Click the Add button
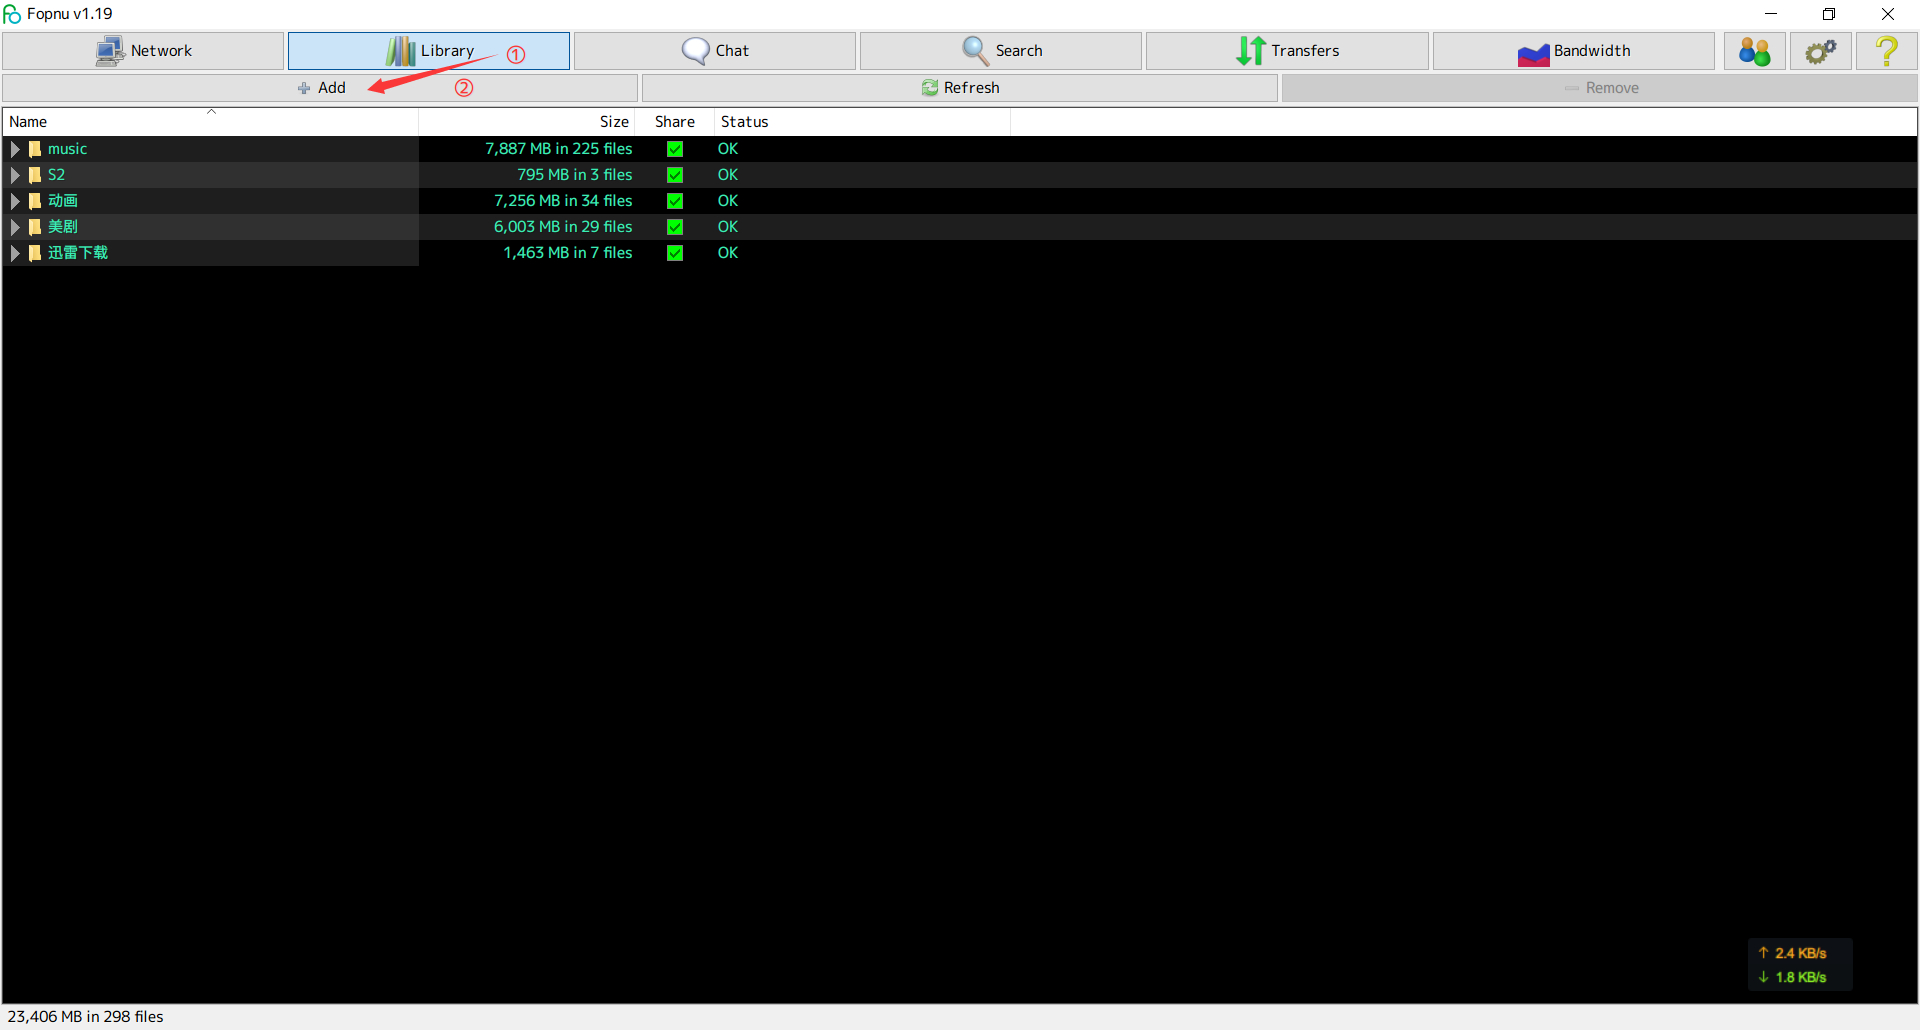Image resolution: width=1920 pixels, height=1030 pixels. tap(320, 88)
